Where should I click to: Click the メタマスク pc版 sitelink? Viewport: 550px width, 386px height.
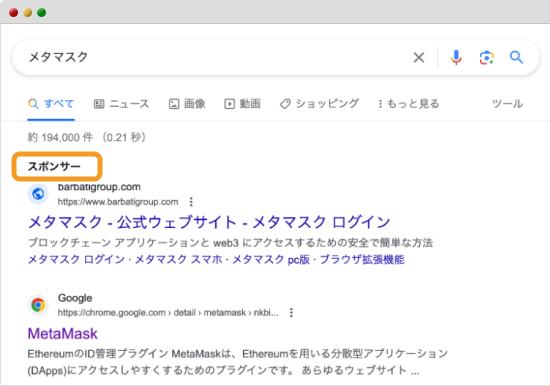click(x=271, y=260)
